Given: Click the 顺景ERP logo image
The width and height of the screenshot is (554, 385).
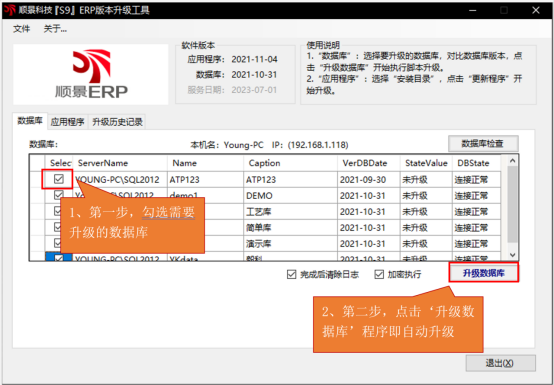Looking at the screenshot, I should (91, 74).
